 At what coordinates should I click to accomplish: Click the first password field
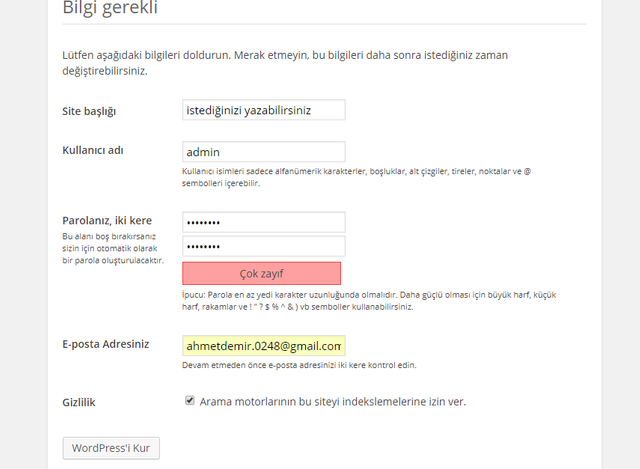[x=263, y=222]
